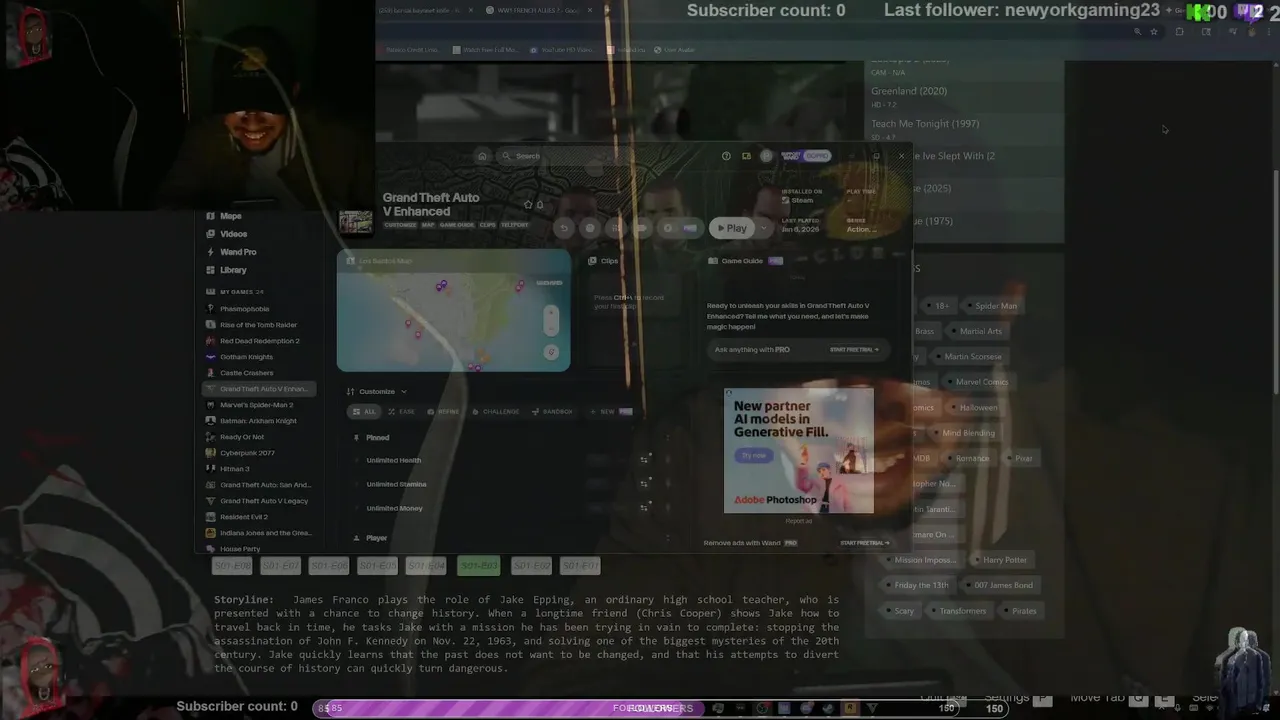
Task: Open hotkey settings icon for Unlimited Money
Action: click(x=645, y=508)
